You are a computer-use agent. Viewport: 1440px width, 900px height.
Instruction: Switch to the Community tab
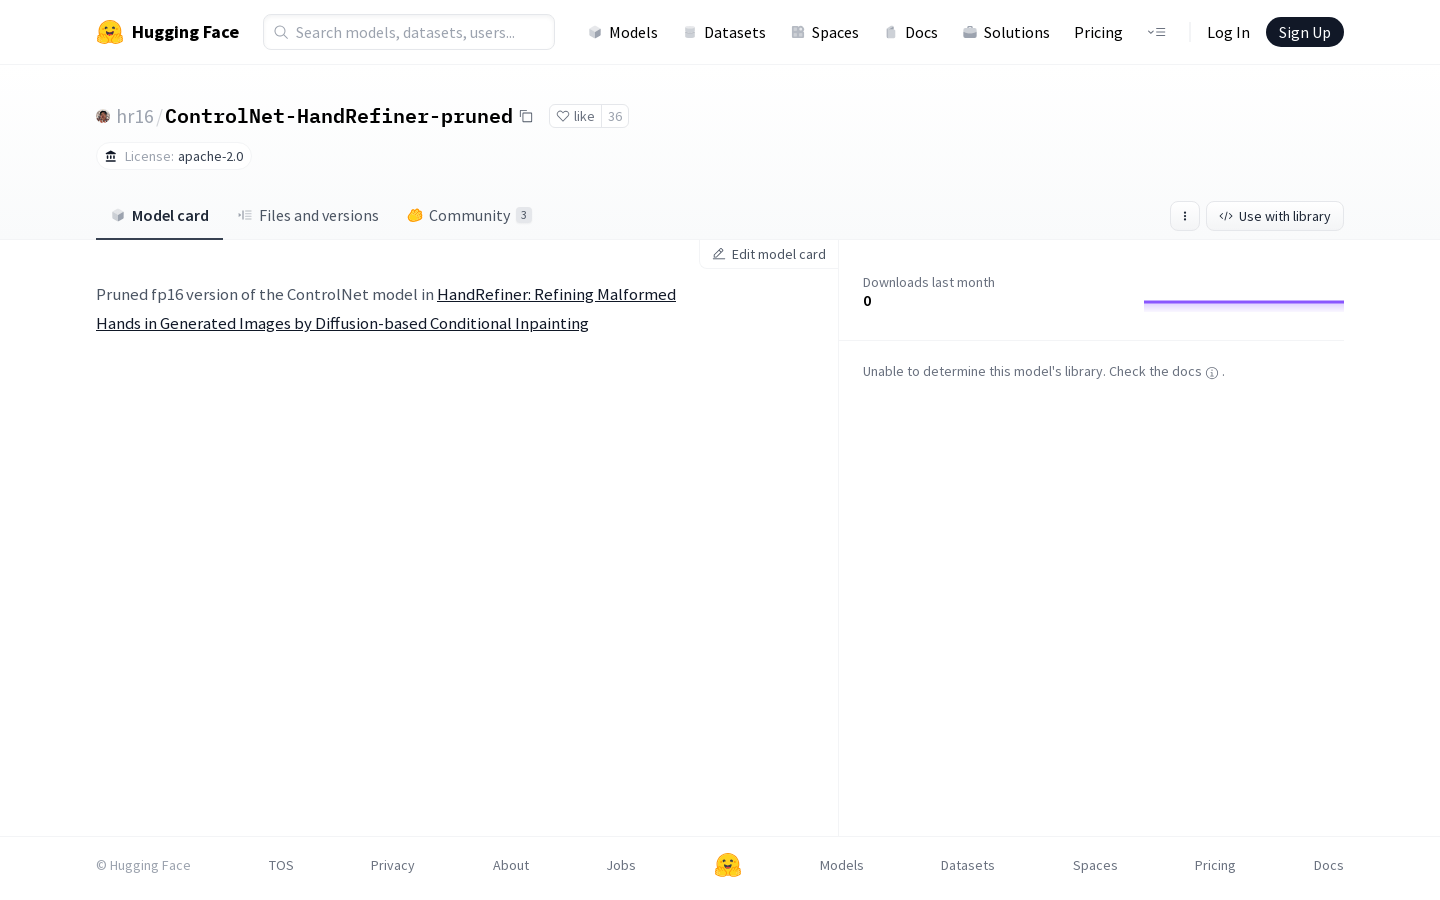[469, 216]
